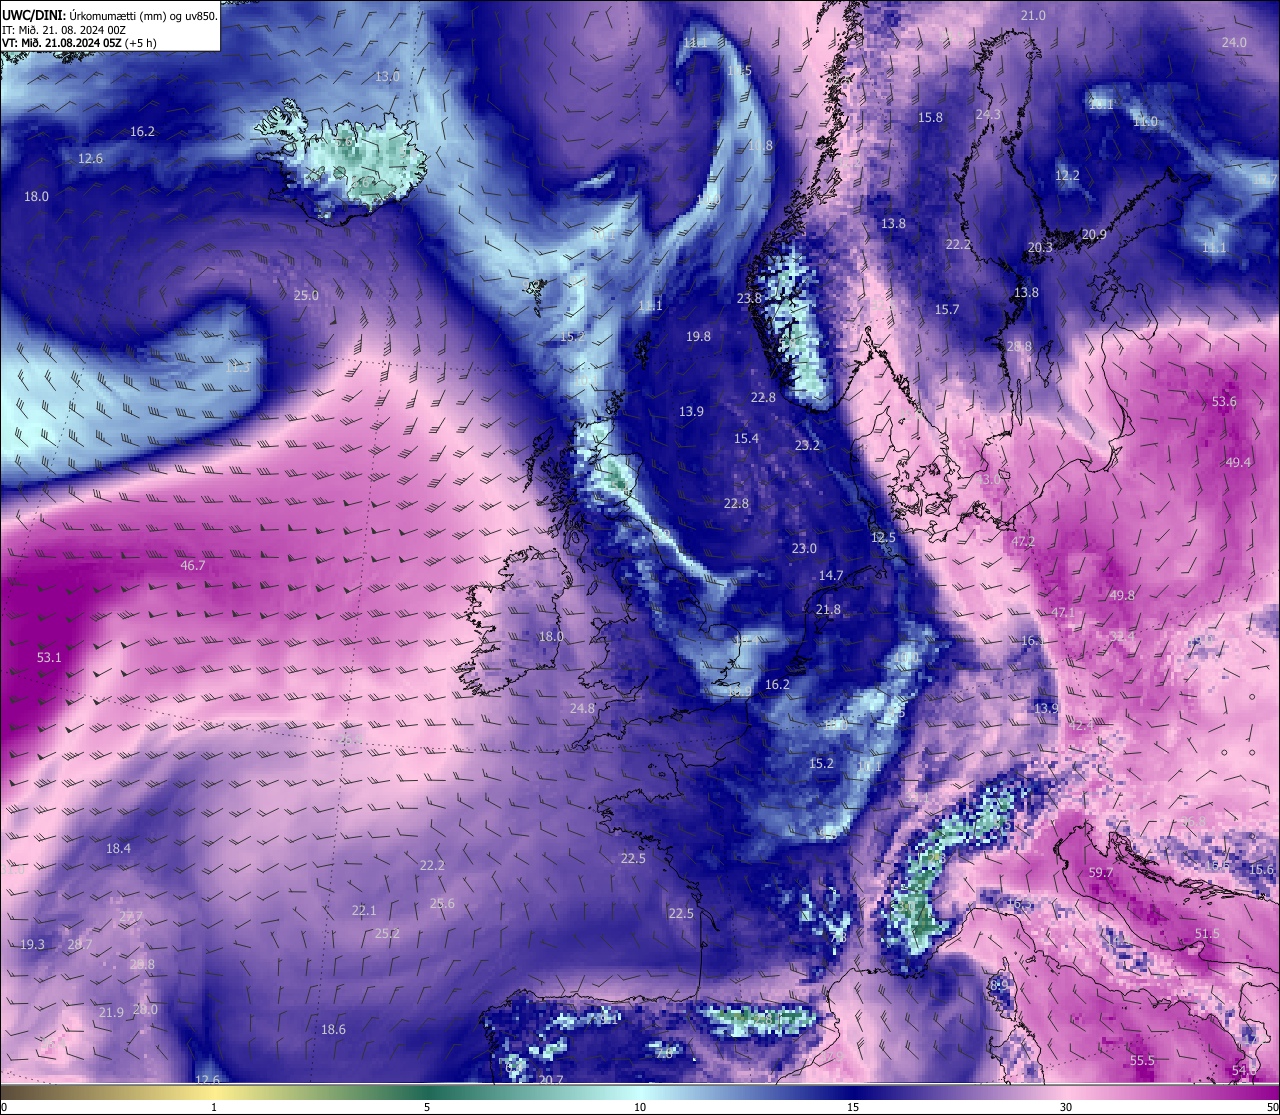The height and width of the screenshot is (1115, 1280).
Task: Click the map value 15.7
Action: pos(946,310)
